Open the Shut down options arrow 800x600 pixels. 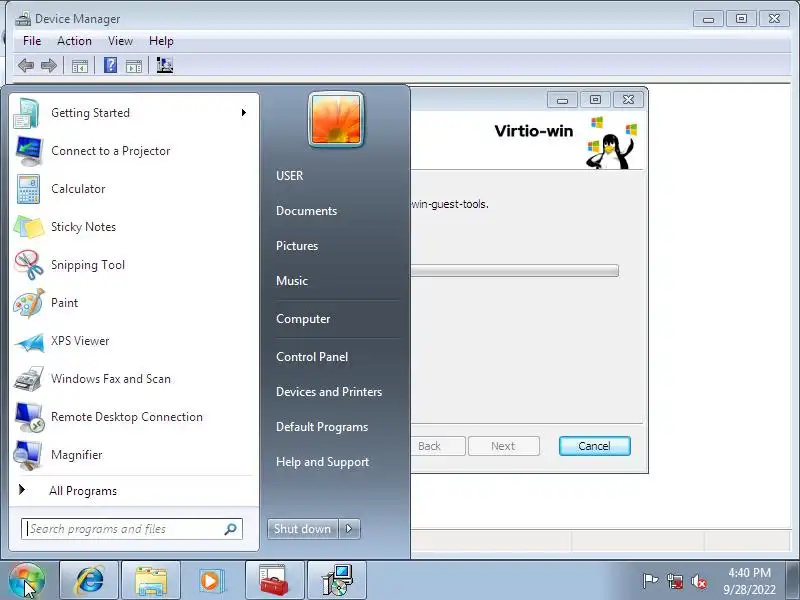coord(349,529)
